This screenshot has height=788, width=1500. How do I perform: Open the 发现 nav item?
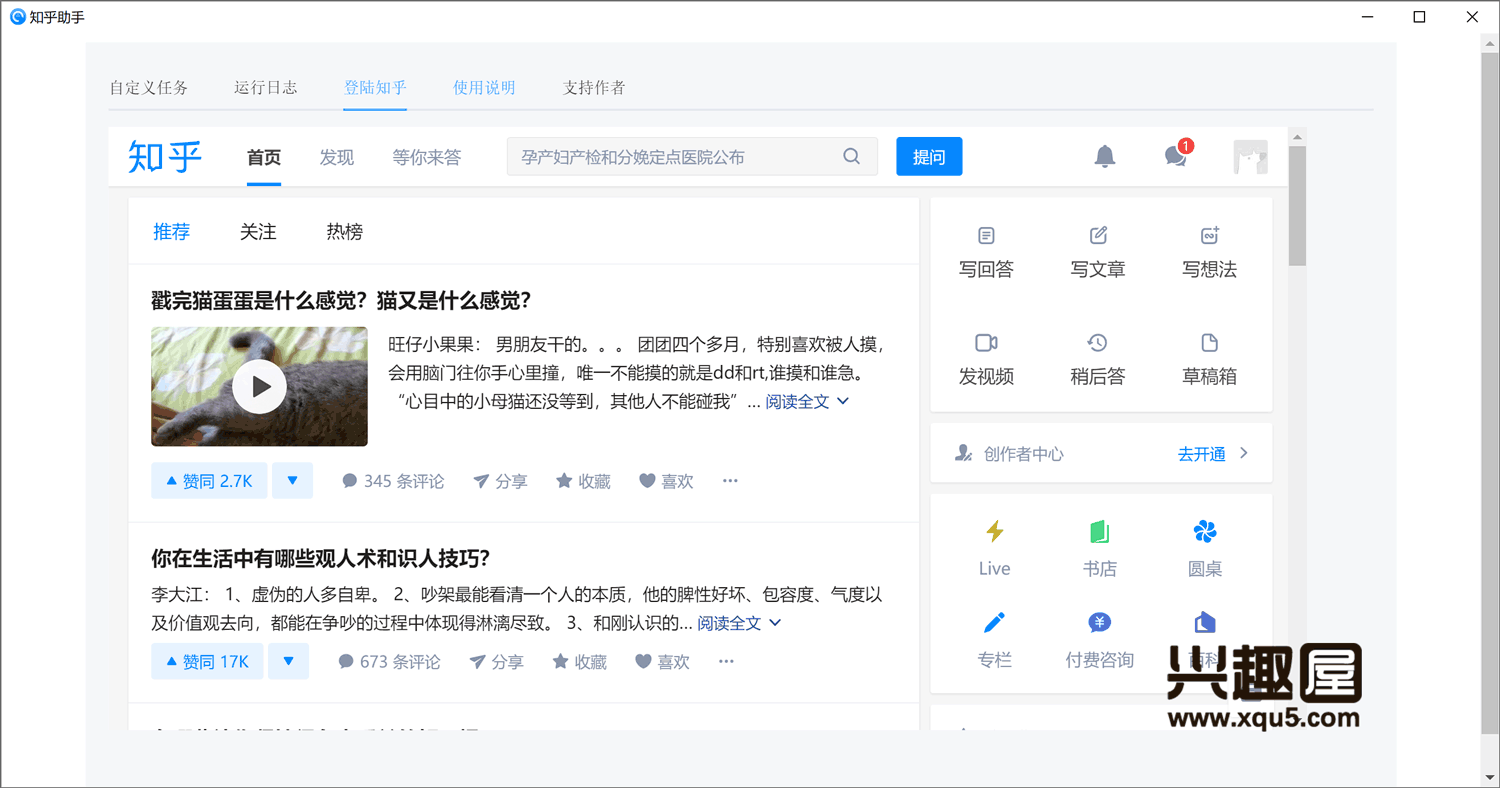337,157
